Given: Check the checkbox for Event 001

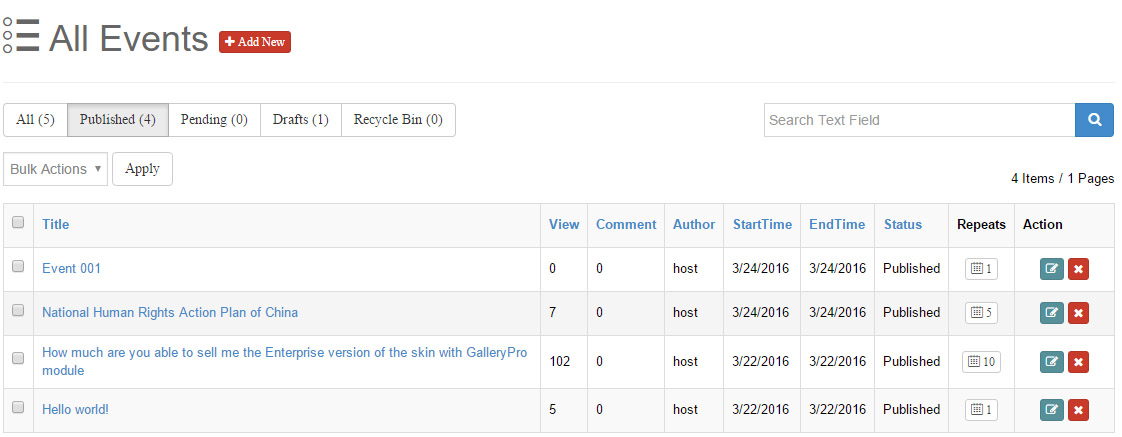Looking at the screenshot, I should 18,267.
